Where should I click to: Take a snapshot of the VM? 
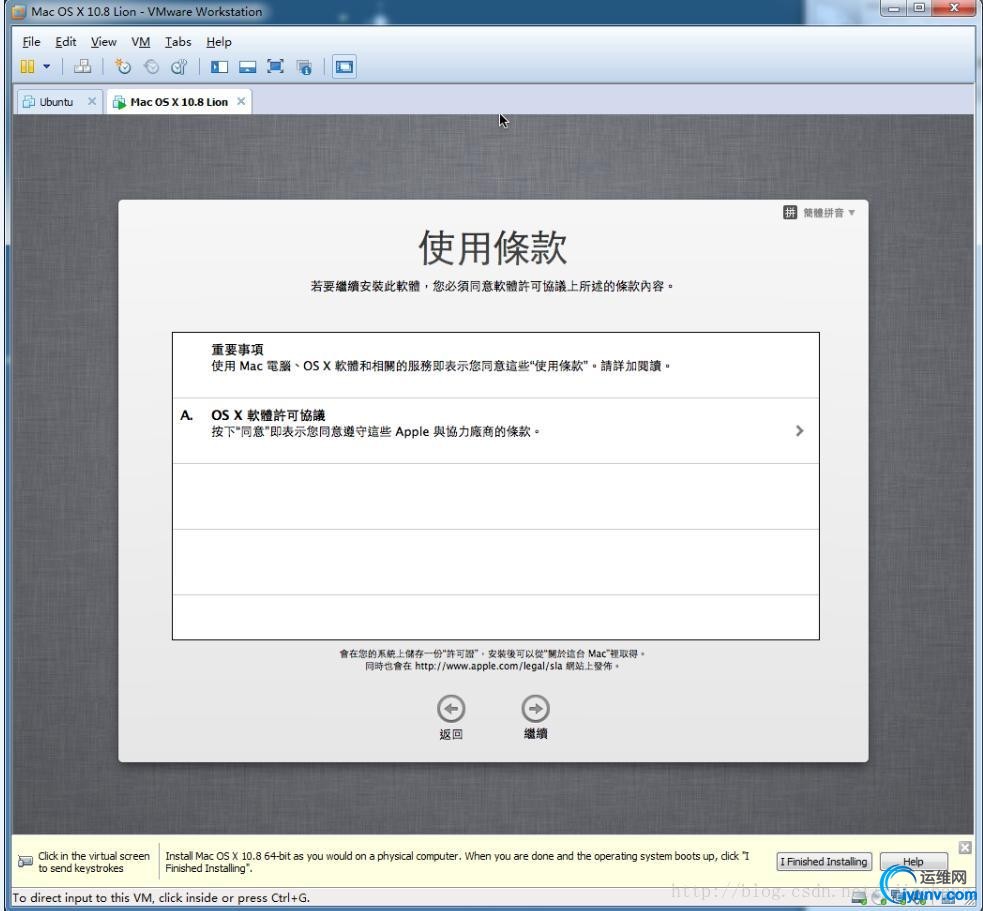click(x=122, y=66)
